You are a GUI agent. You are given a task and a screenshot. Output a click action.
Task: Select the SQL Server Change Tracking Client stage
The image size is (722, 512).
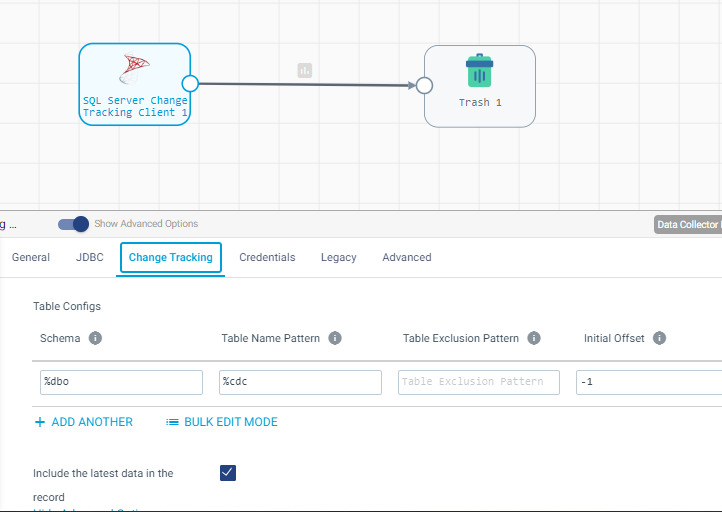[134, 84]
